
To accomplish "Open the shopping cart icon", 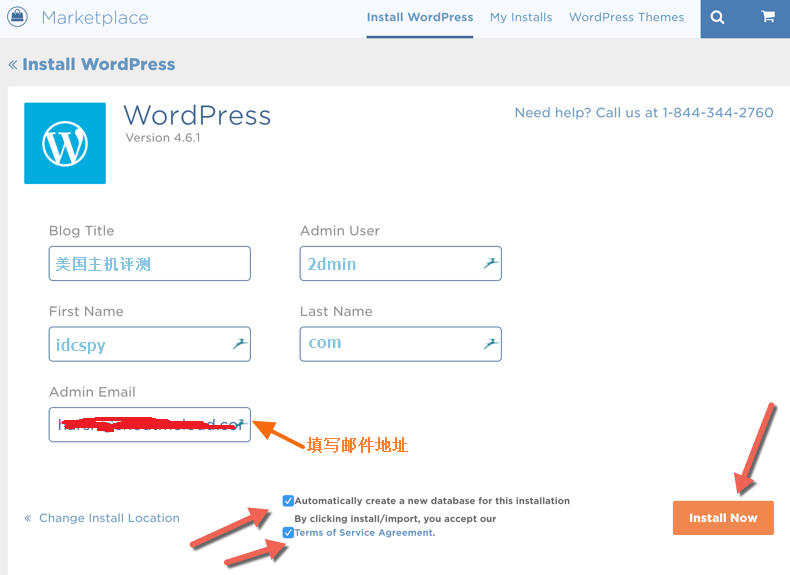I will (768, 17).
